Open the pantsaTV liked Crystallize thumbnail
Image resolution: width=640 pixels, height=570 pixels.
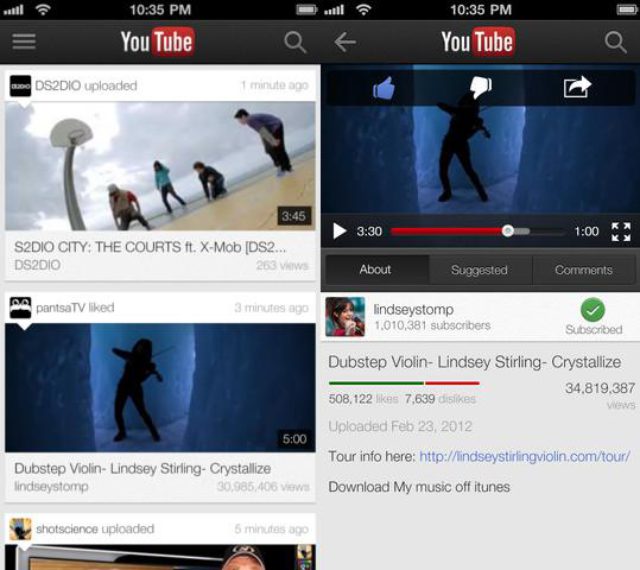(x=160, y=387)
